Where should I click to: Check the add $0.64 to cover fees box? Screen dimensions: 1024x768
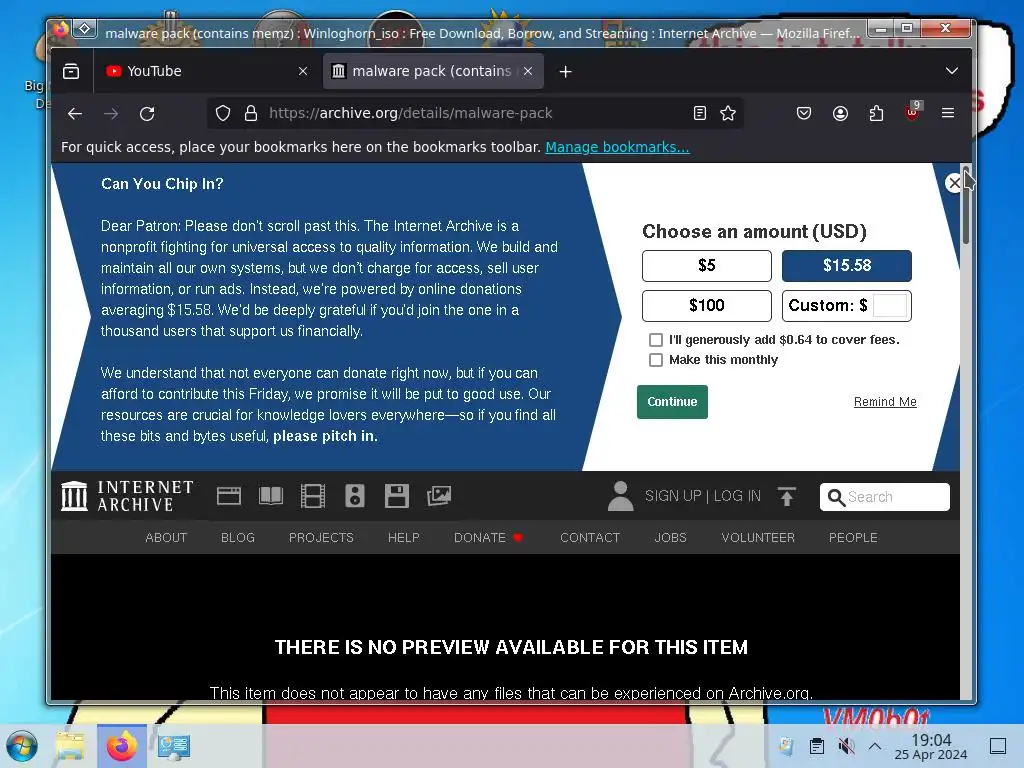click(656, 340)
